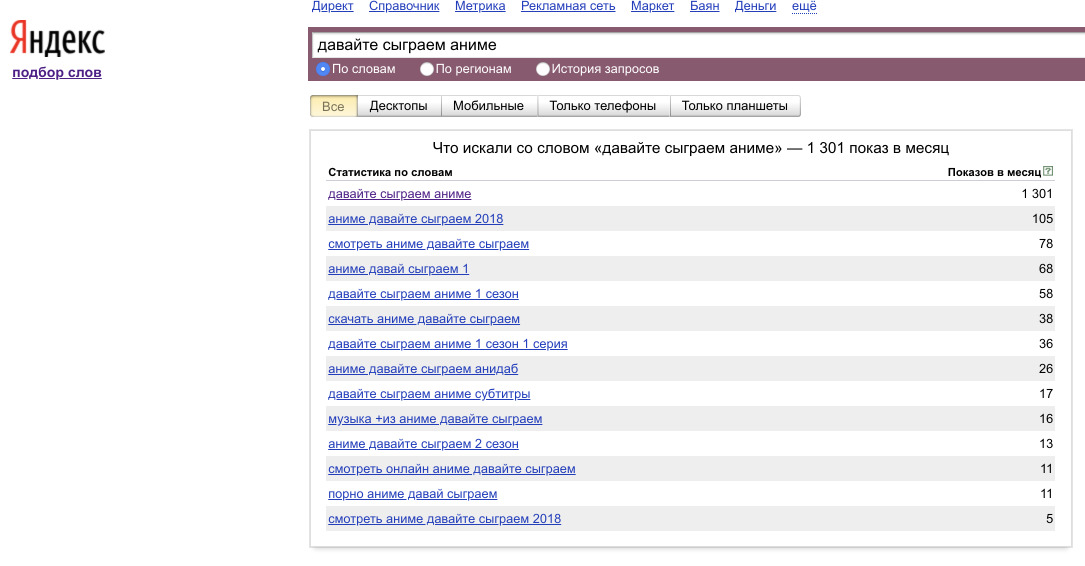Click the help icon next to Показов в месяц
Screen dimensions: 1085x566
coord(1048,172)
